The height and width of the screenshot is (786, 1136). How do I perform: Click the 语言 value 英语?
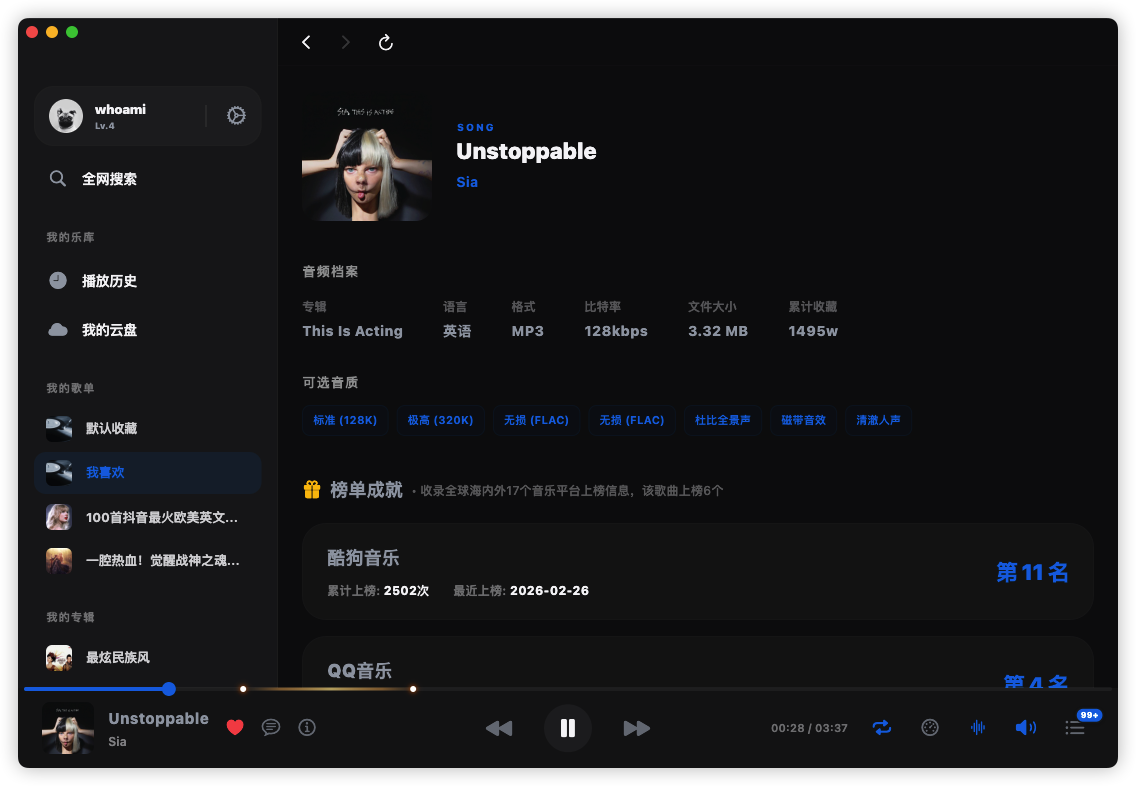(457, 331)
